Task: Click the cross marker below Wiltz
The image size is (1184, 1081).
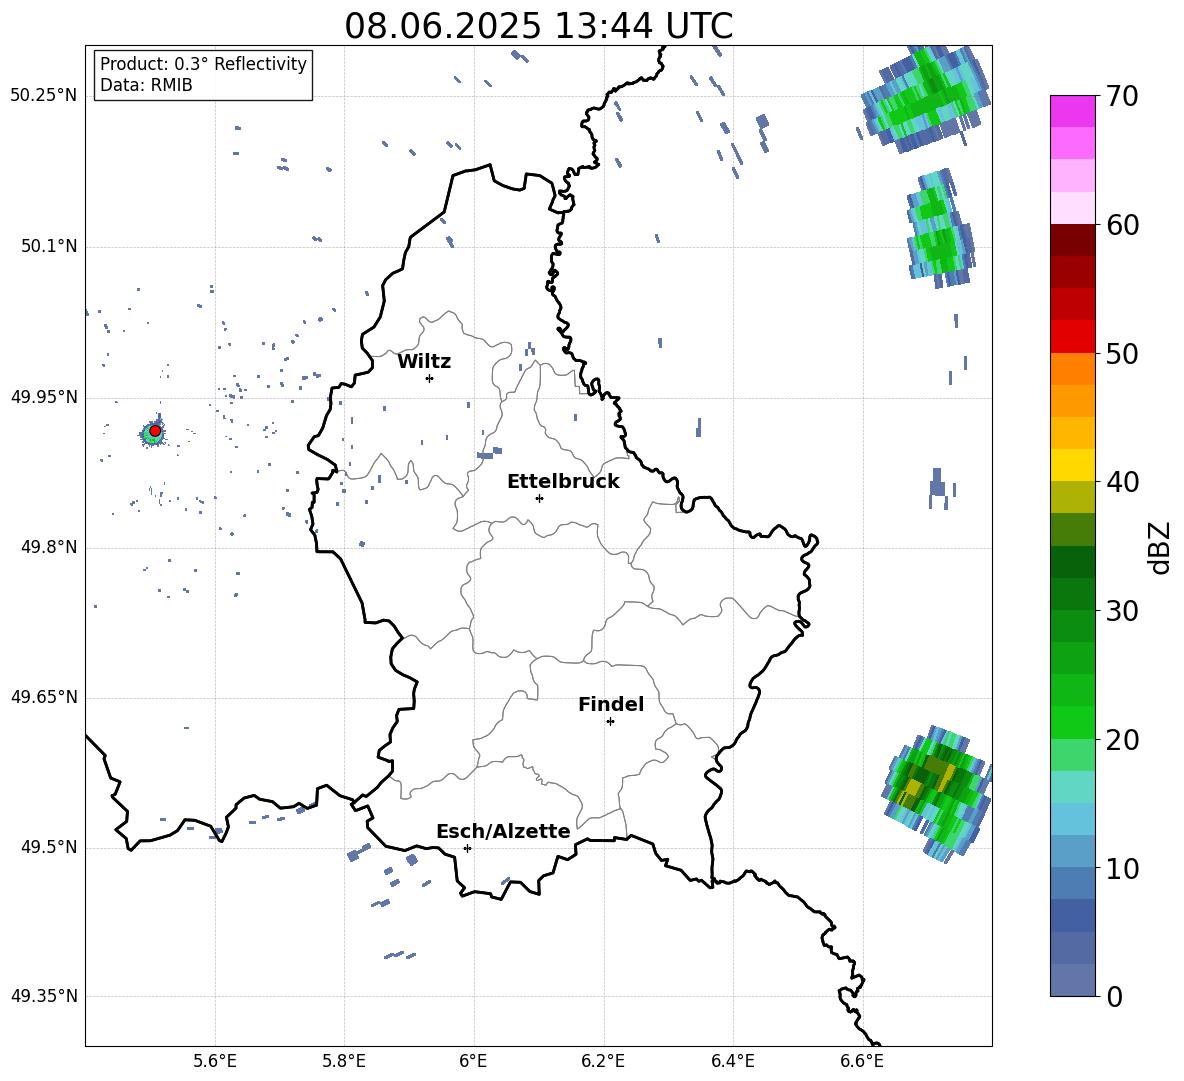Action: (429, 378)
